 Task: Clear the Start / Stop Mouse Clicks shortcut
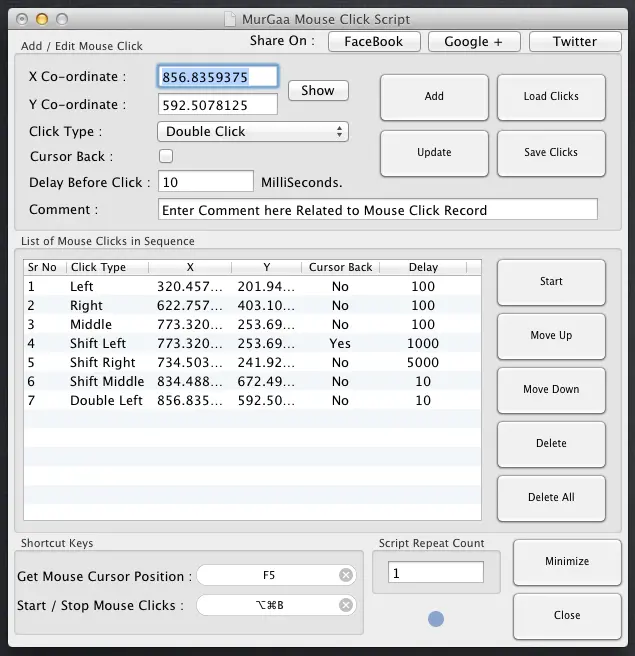point(346,605)
